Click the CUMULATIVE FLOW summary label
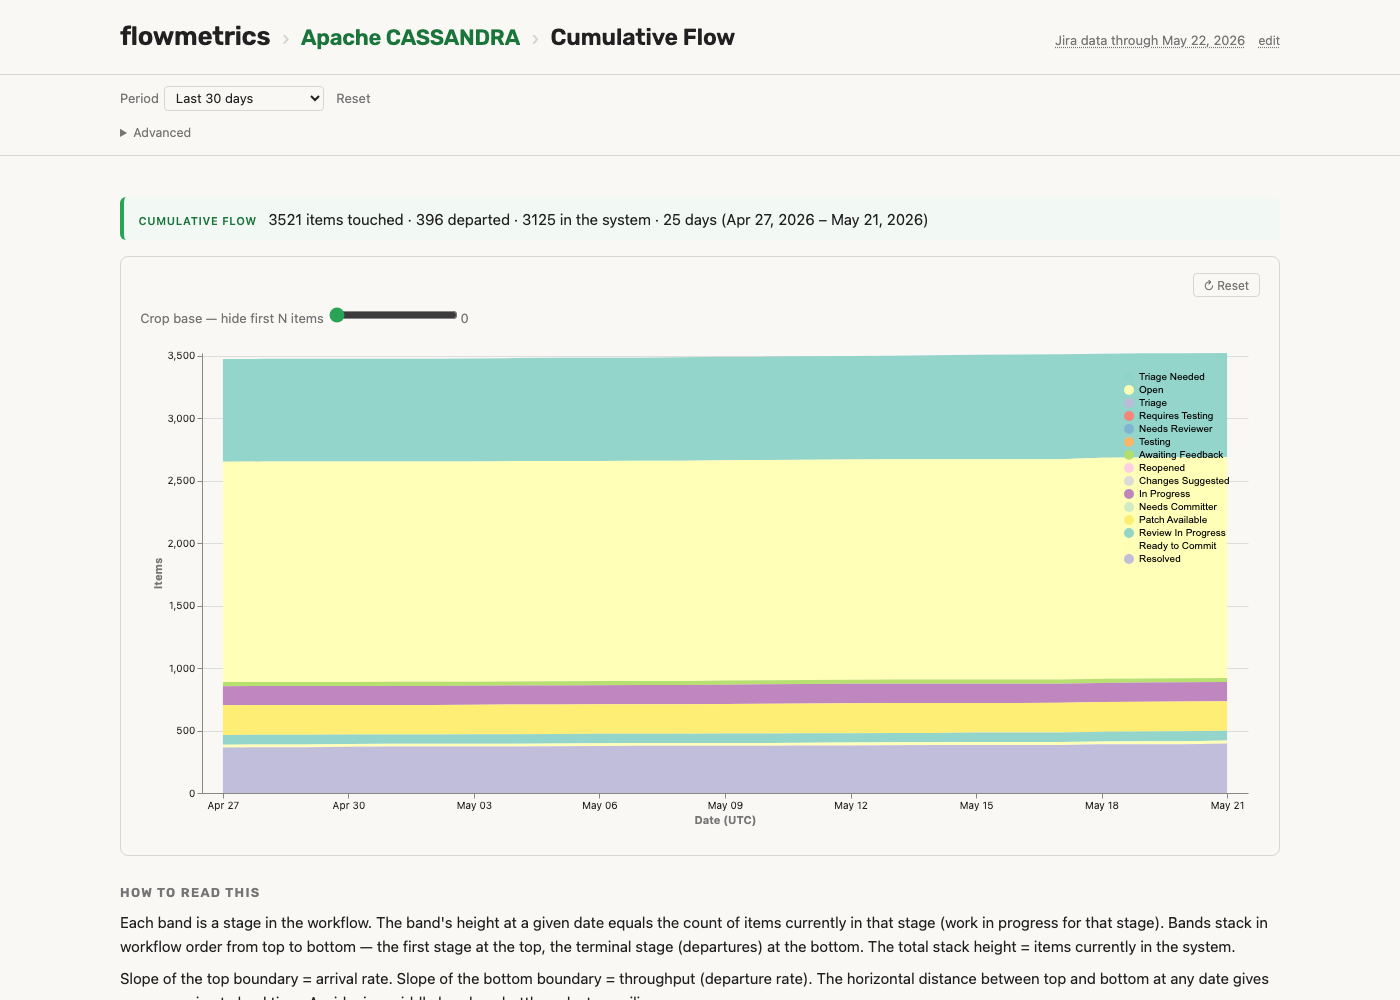This screenshot has height=1000, width=1400. (x=197, y=221)
